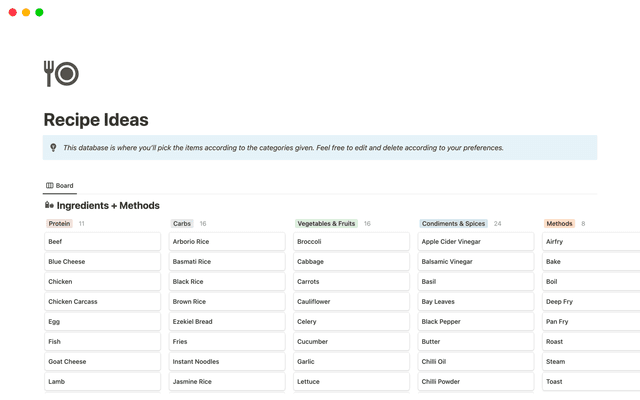Click the Methods group tag

559,224
